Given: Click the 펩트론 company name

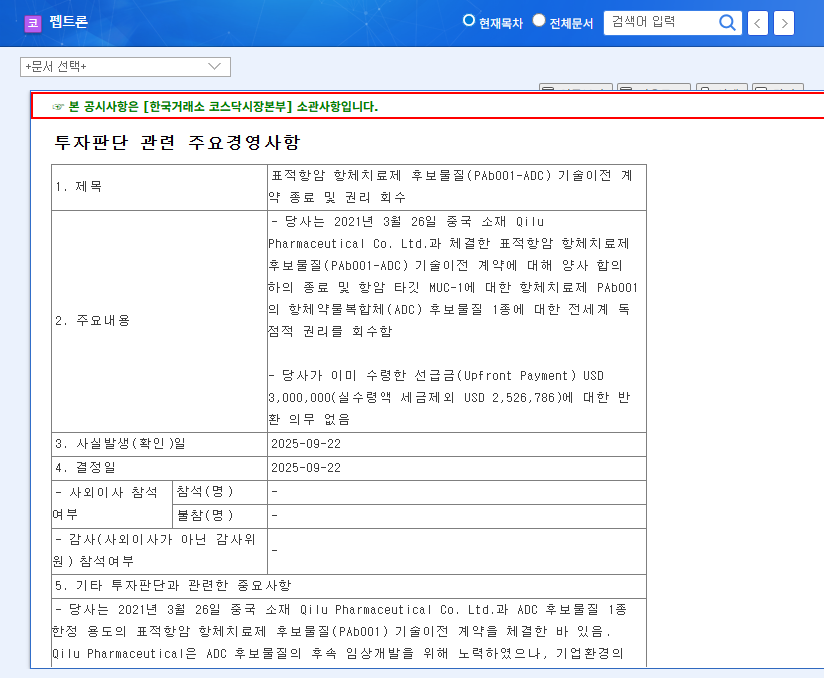Looking at the screenshot, I should [x=69, y=22].
